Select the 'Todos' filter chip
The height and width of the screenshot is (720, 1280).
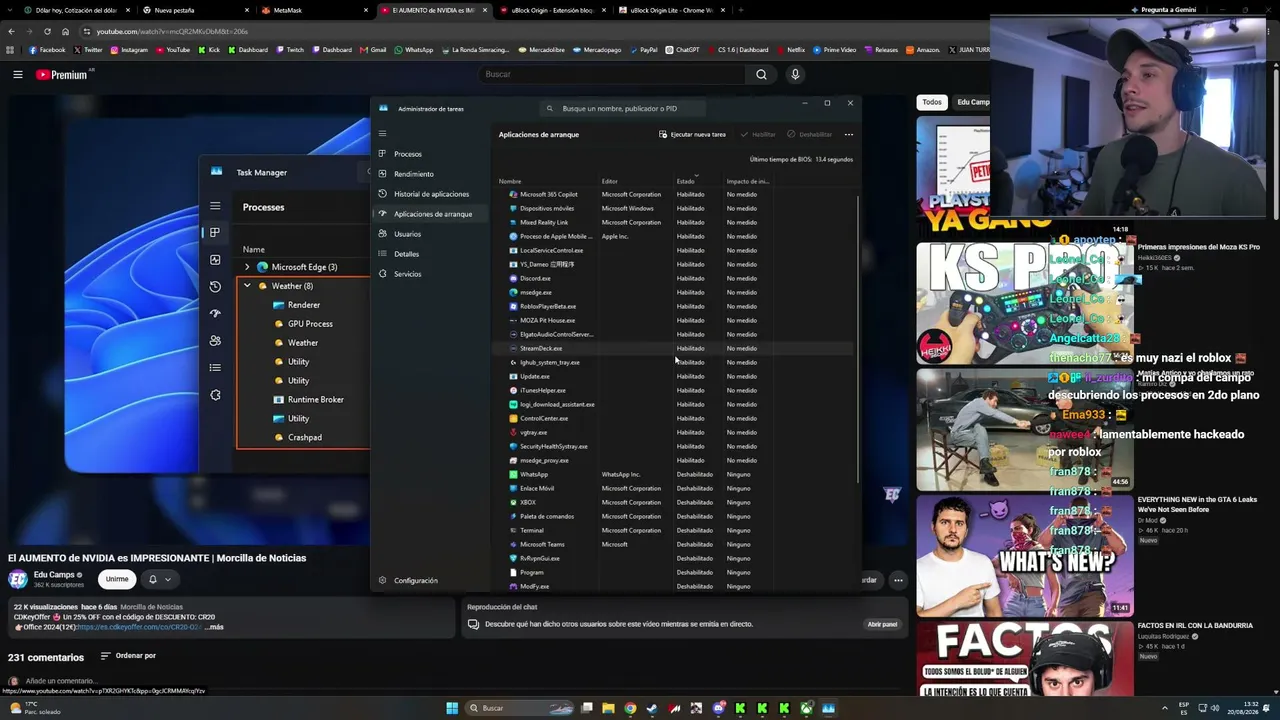[x=932, y=102]
